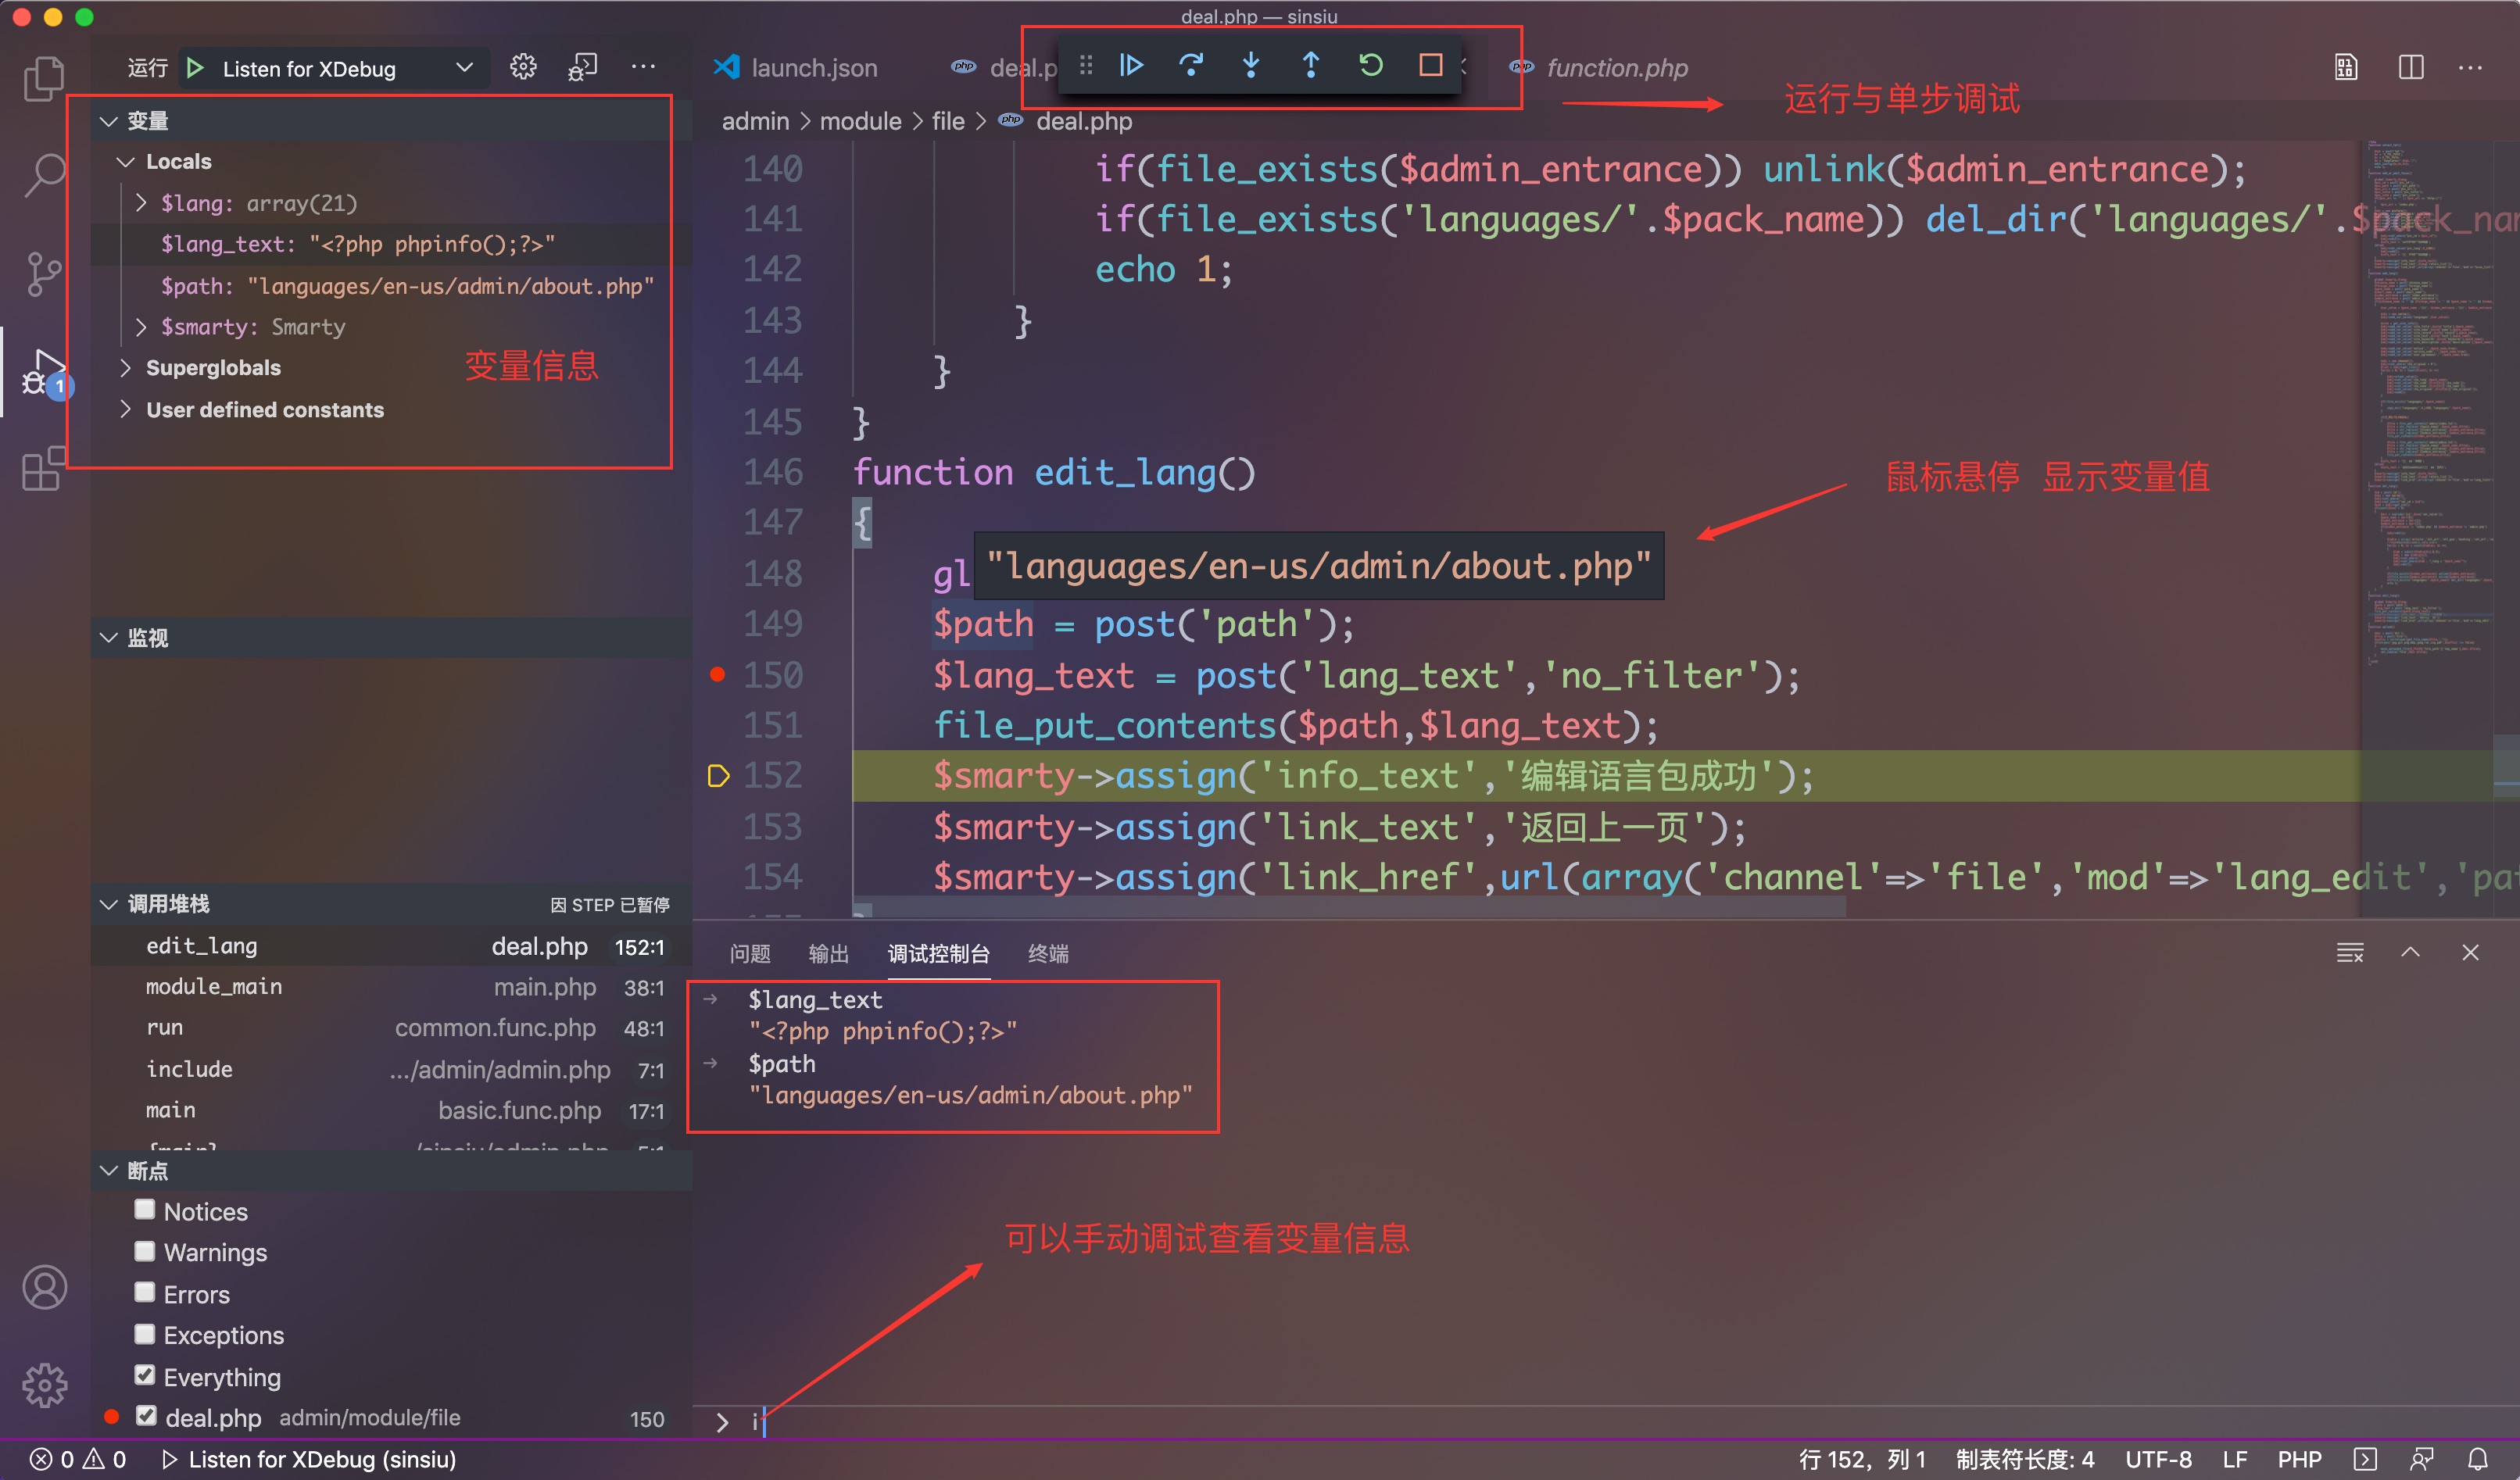Viewport: 2520px width, 1480px height.
Task: Select the edit_lang call stack frame
Action: [391, 946]
